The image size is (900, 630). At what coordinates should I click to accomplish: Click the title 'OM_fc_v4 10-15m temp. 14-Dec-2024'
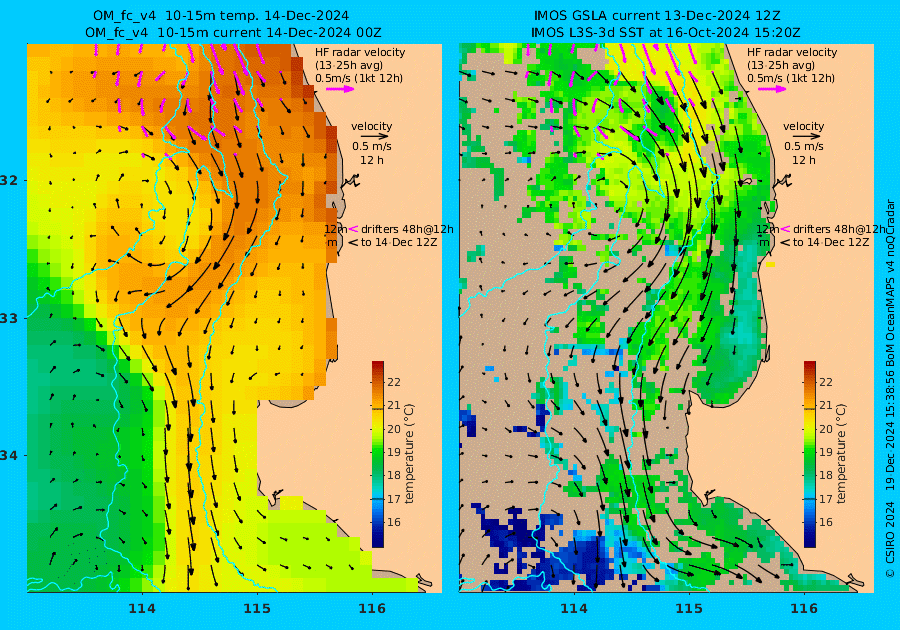coord(221,16)
